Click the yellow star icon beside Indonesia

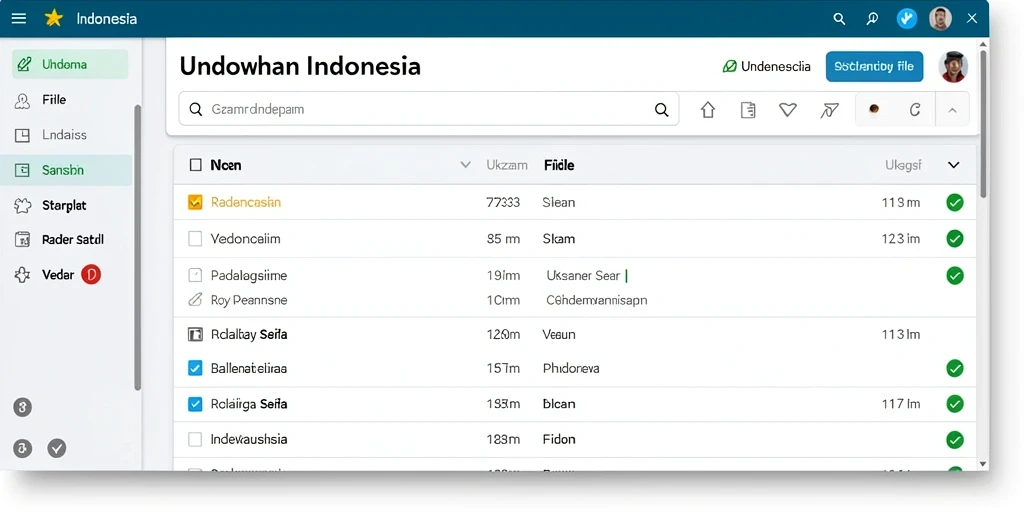tap(54, 18)
